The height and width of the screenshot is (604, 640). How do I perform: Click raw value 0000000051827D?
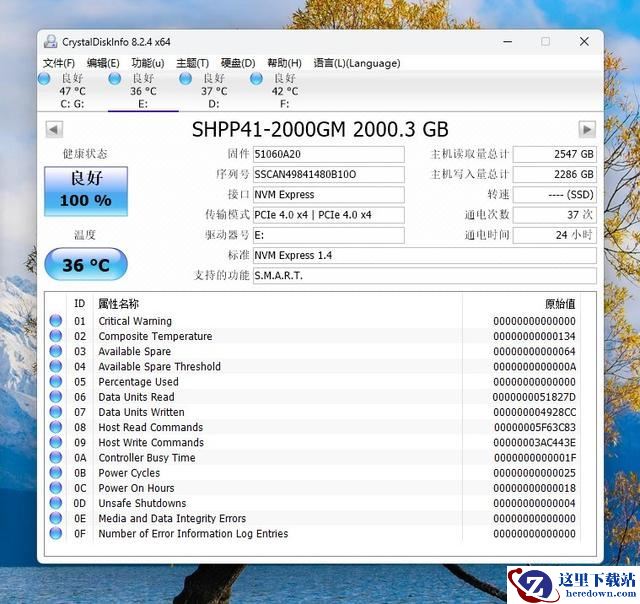coord(534,397)
